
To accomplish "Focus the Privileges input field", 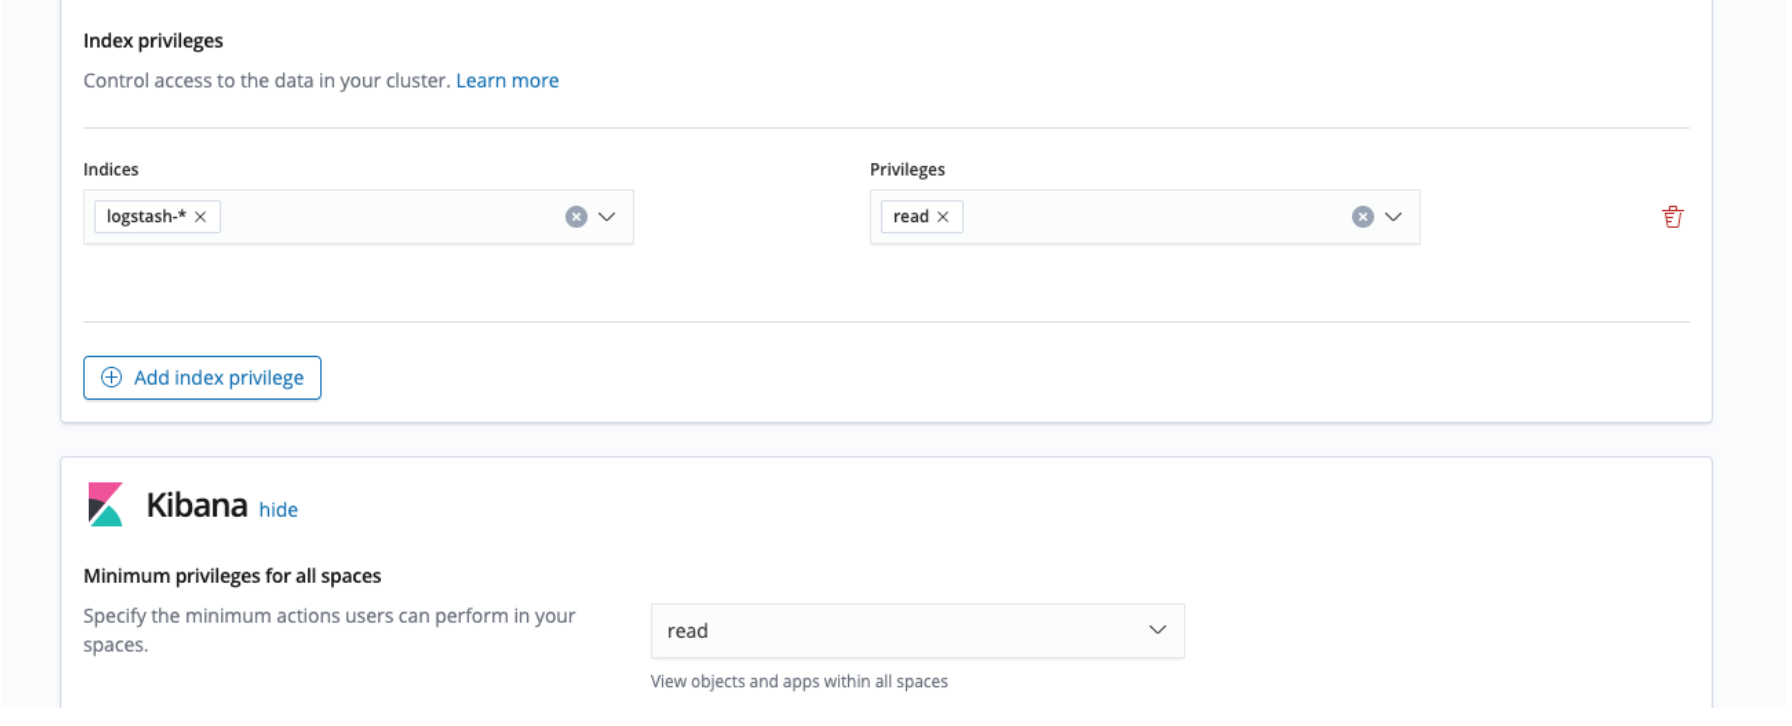I will [x=1150, y=217].
